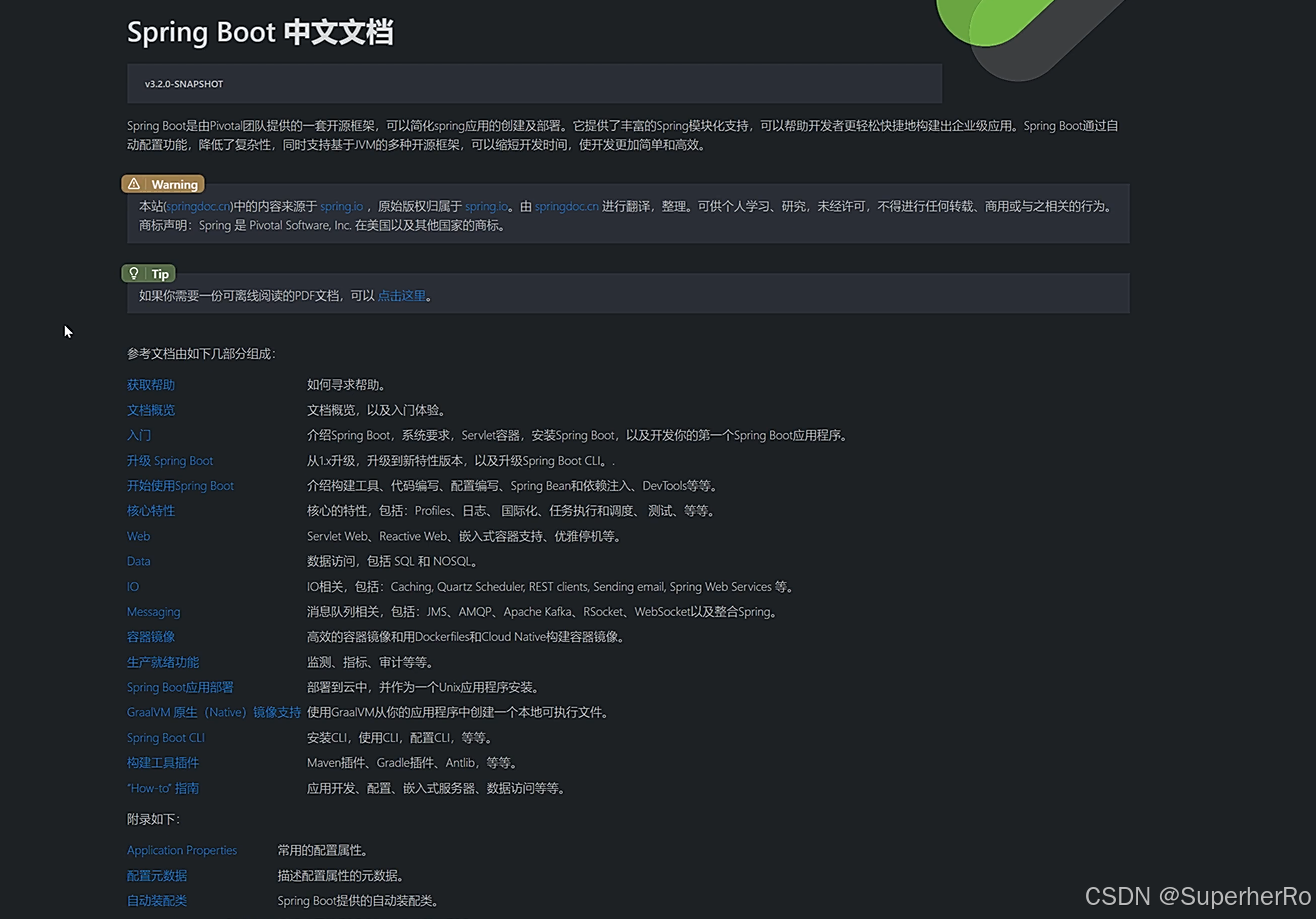
Task: Open the 构建工具插件 link
Action: point(163,763)
